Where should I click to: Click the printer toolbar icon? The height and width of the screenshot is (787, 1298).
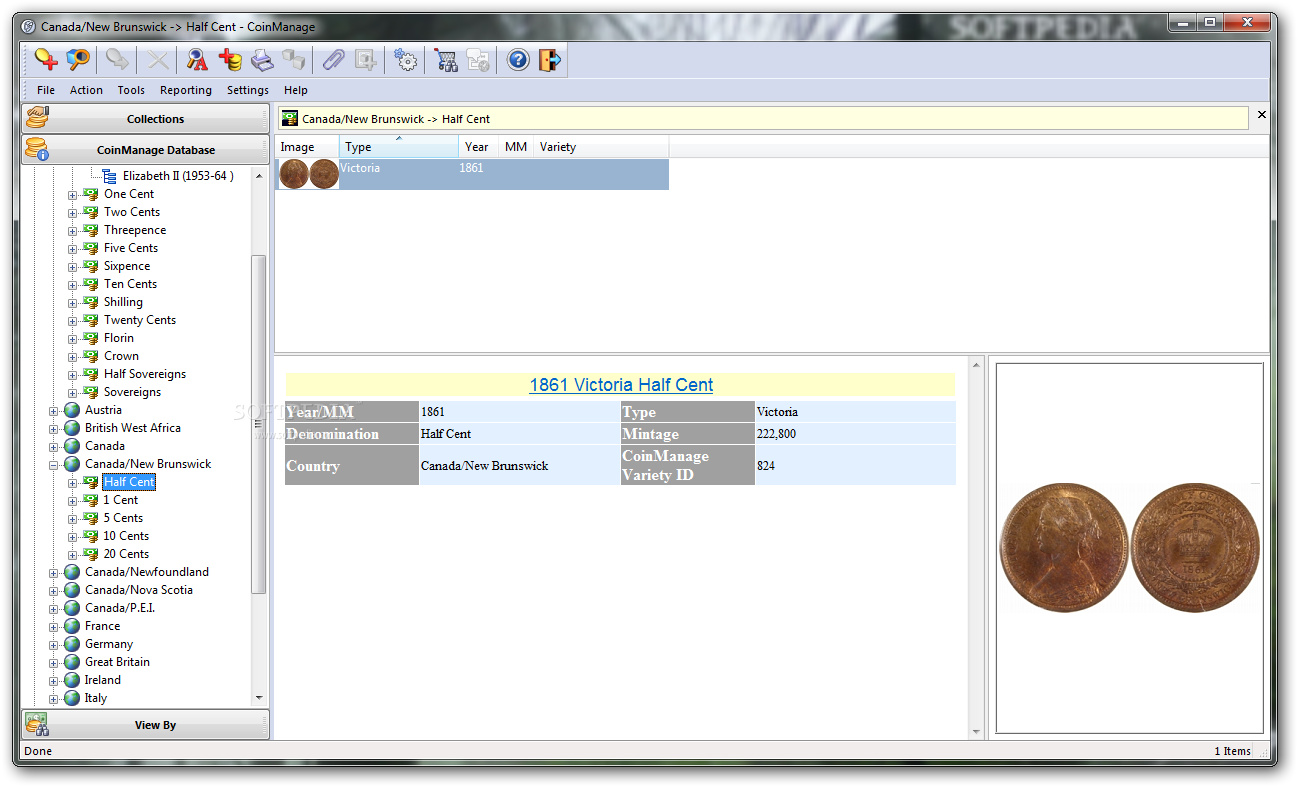coord(262,60)
